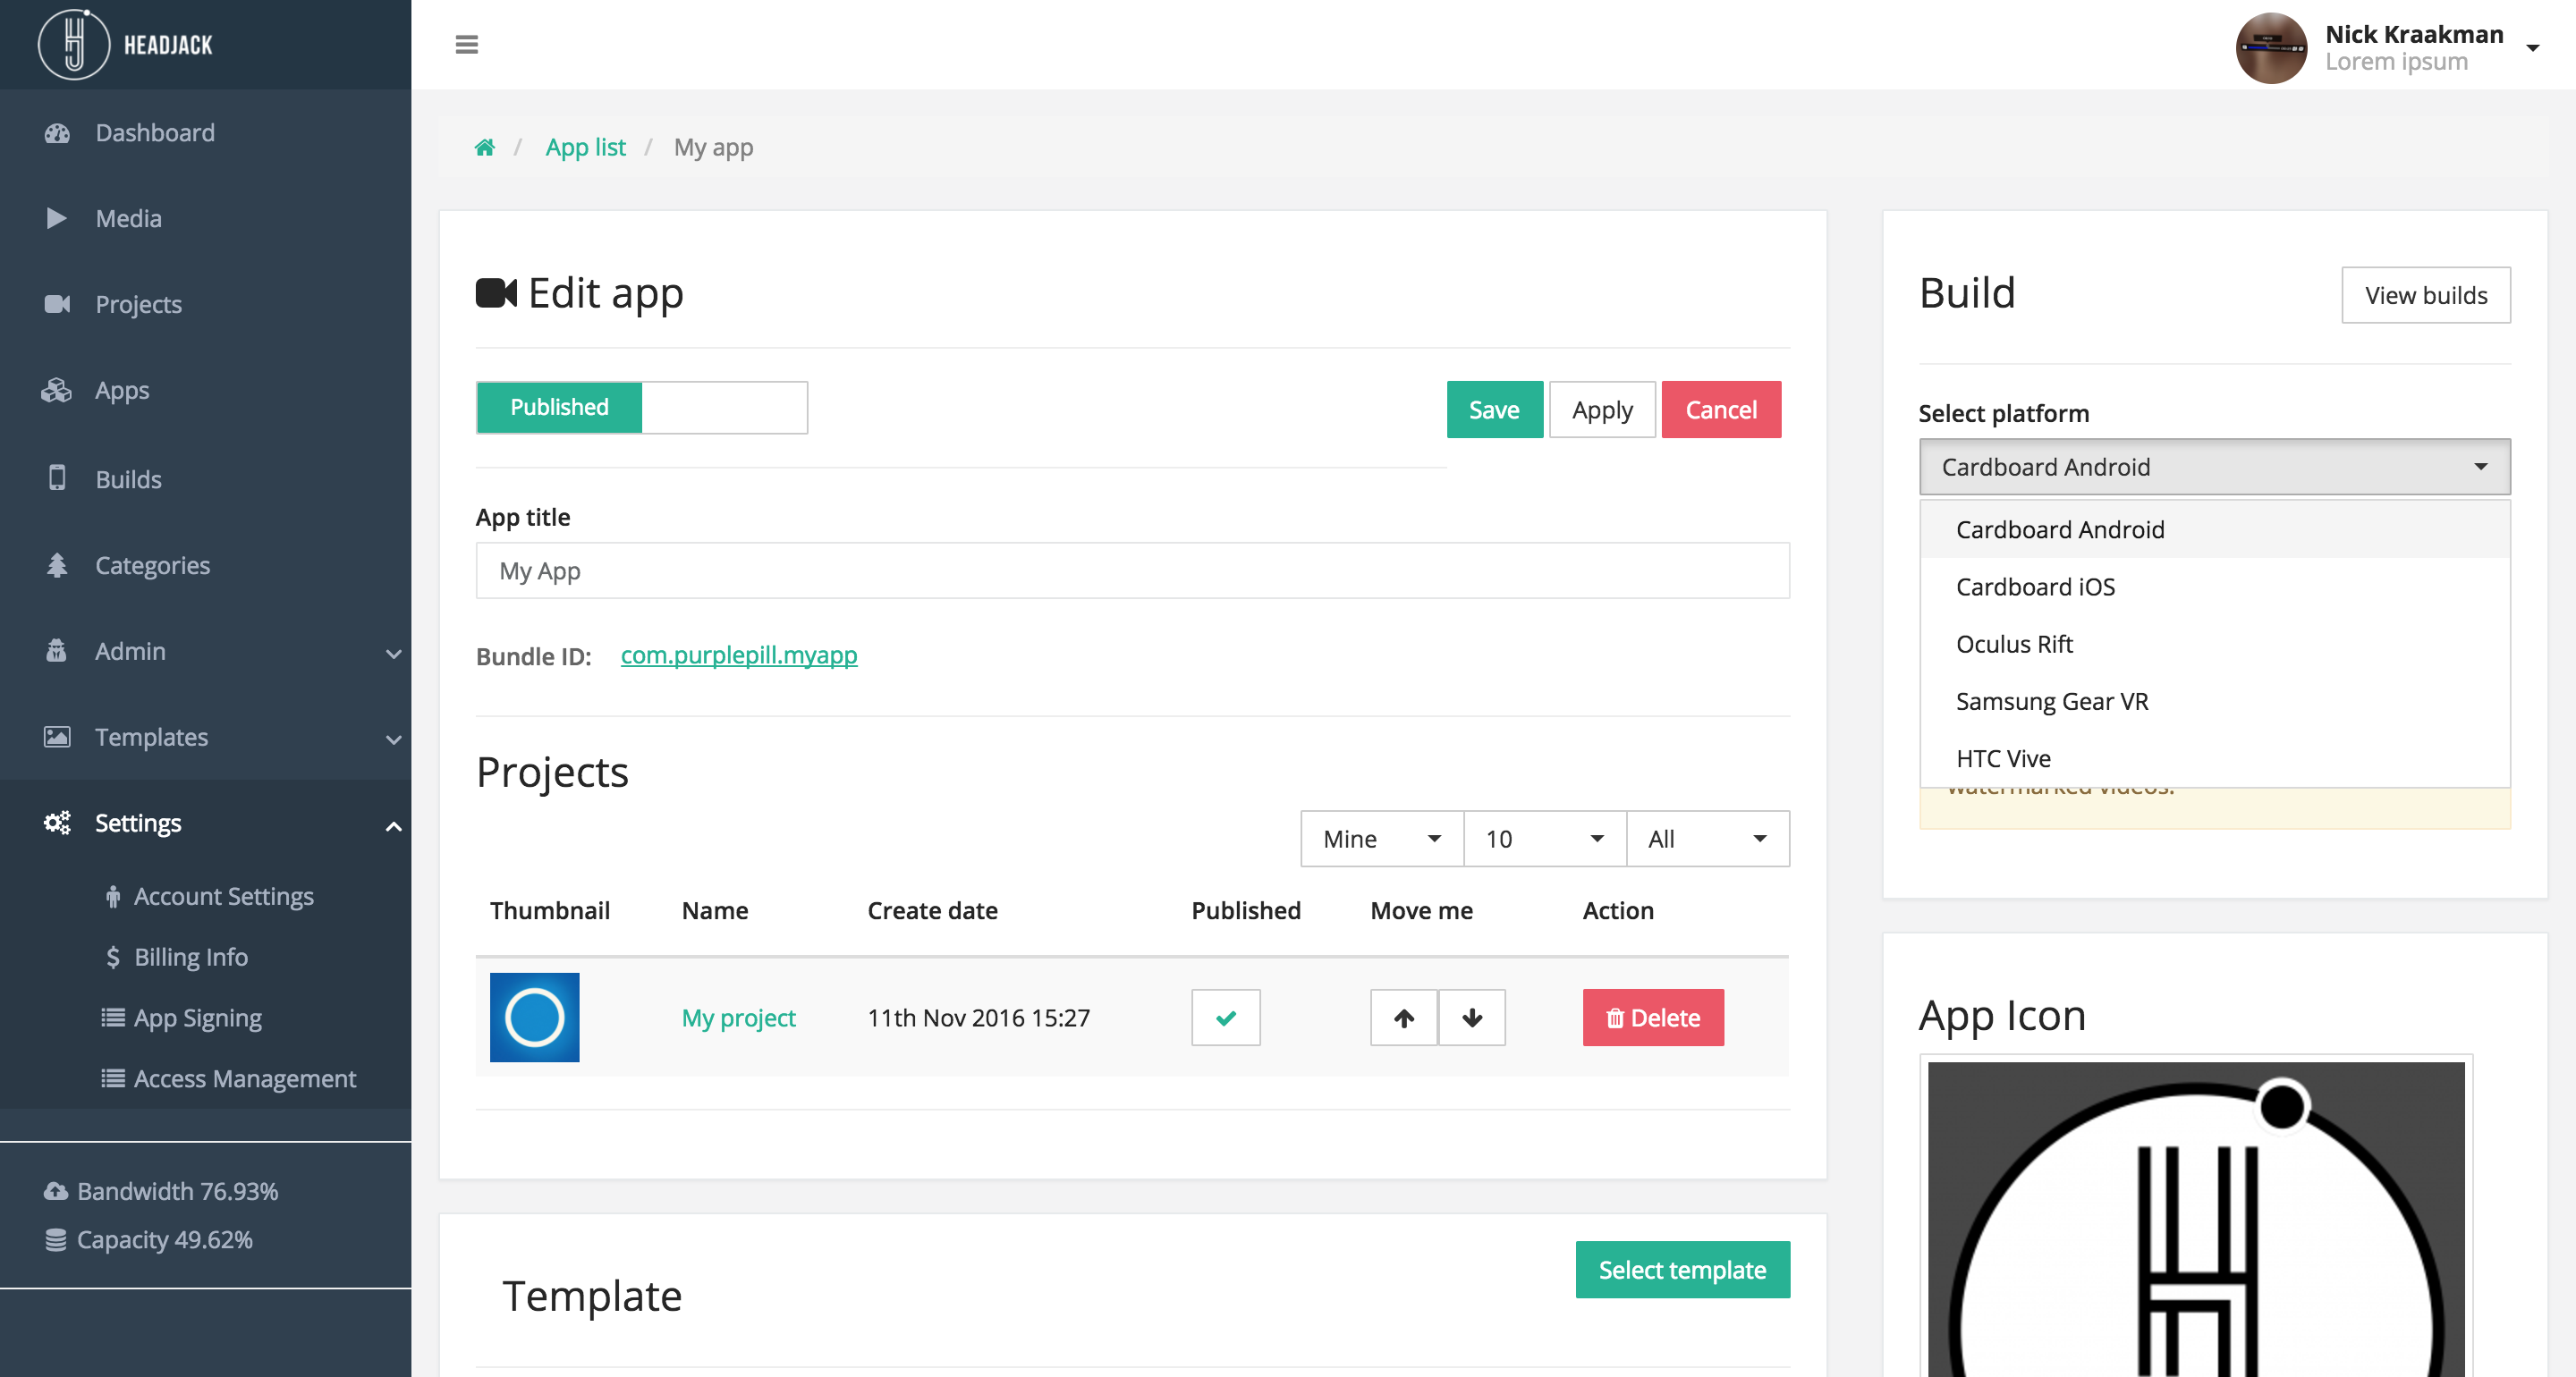Screen dimensions: 2576x1377
Task: Click the home breadcrumb icon
Action: [485, 148]
